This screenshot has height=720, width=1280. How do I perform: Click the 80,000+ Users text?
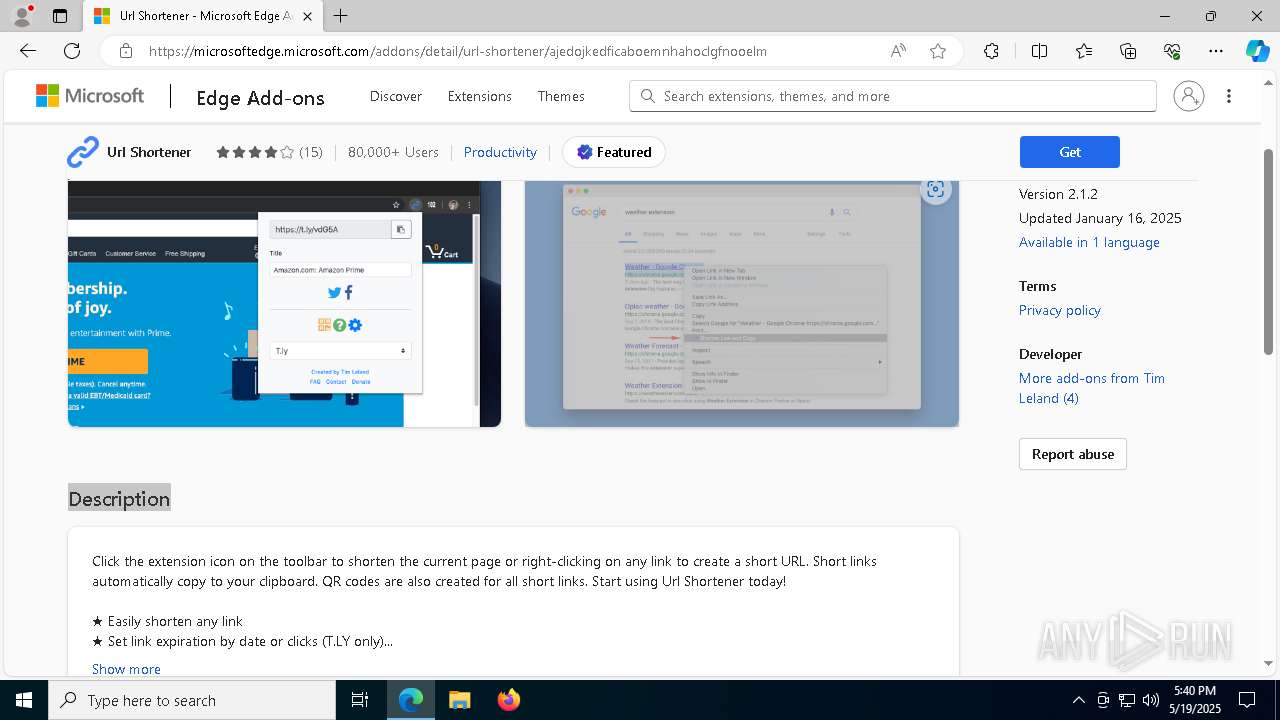393,152
